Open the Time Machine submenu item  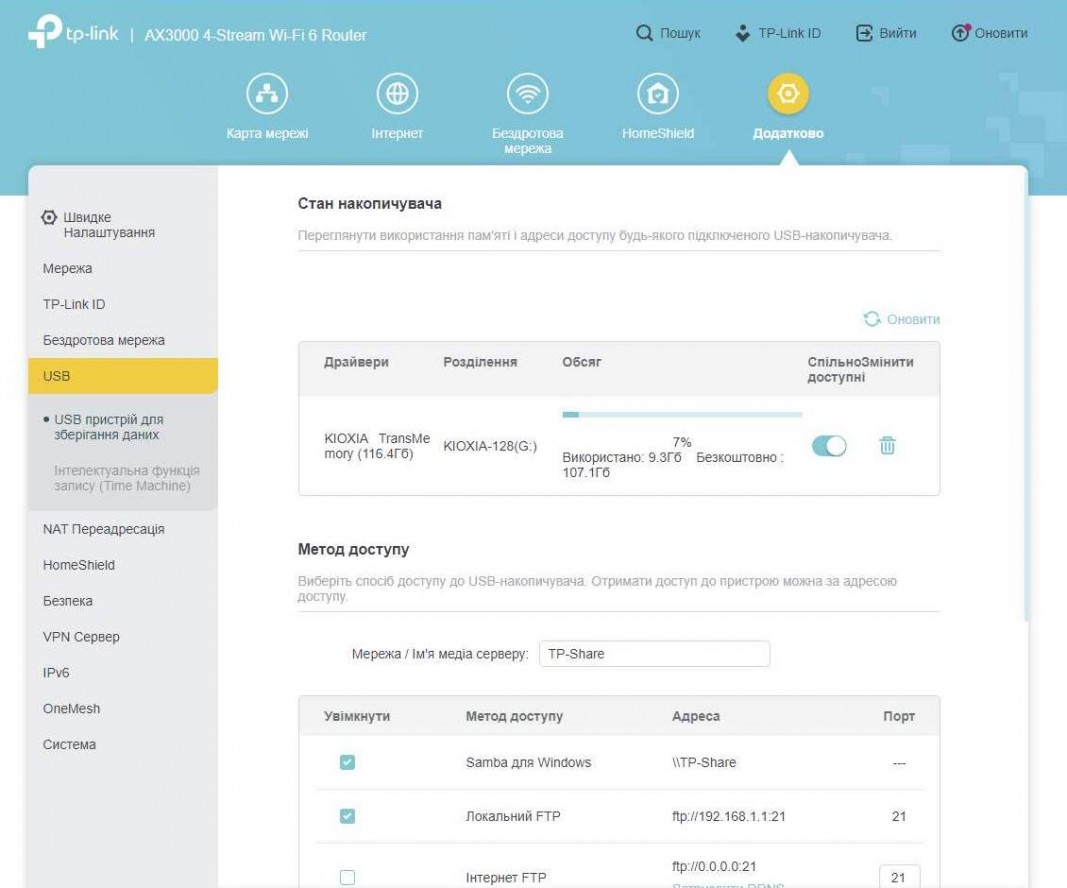(x=126, y=478)
